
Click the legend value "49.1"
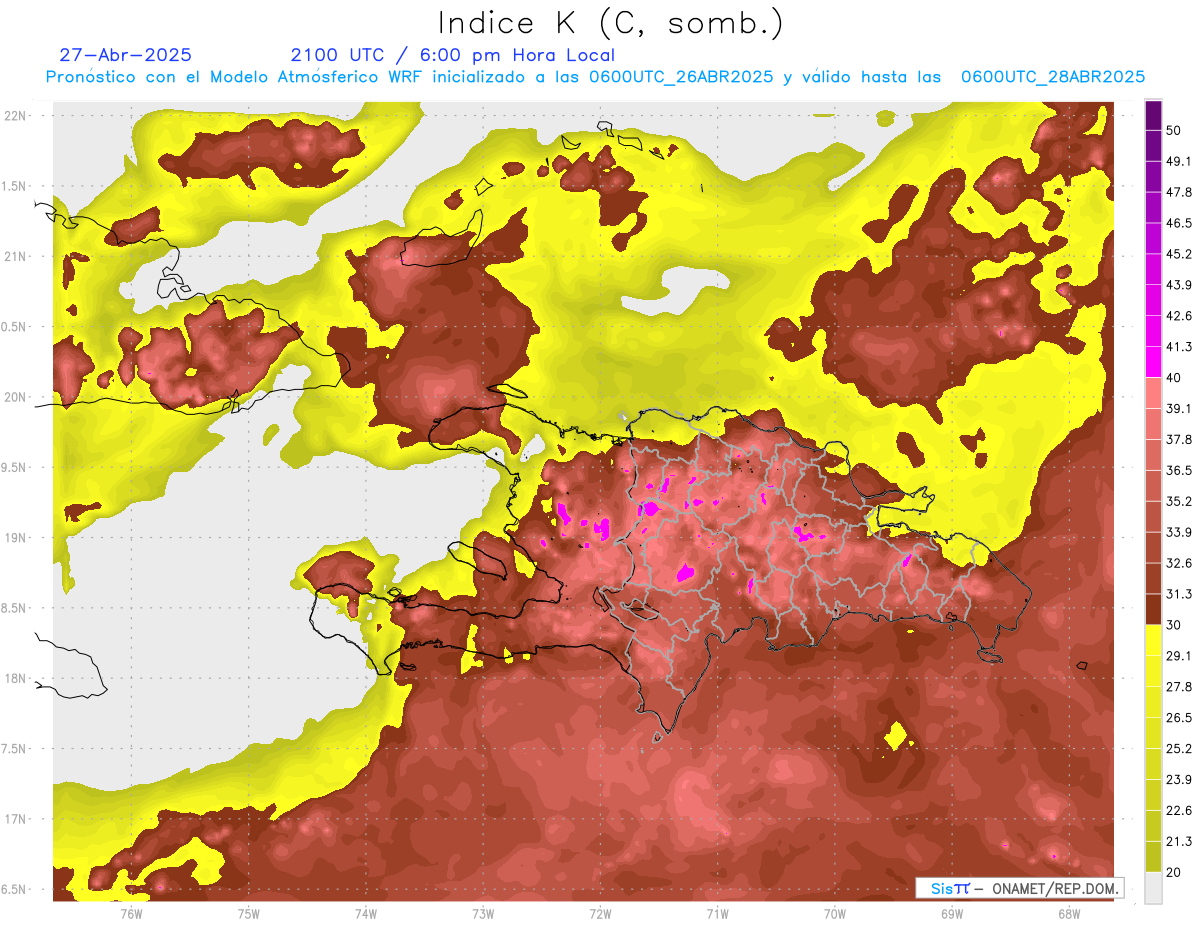pyautogui.click(x=1179, y=161)
